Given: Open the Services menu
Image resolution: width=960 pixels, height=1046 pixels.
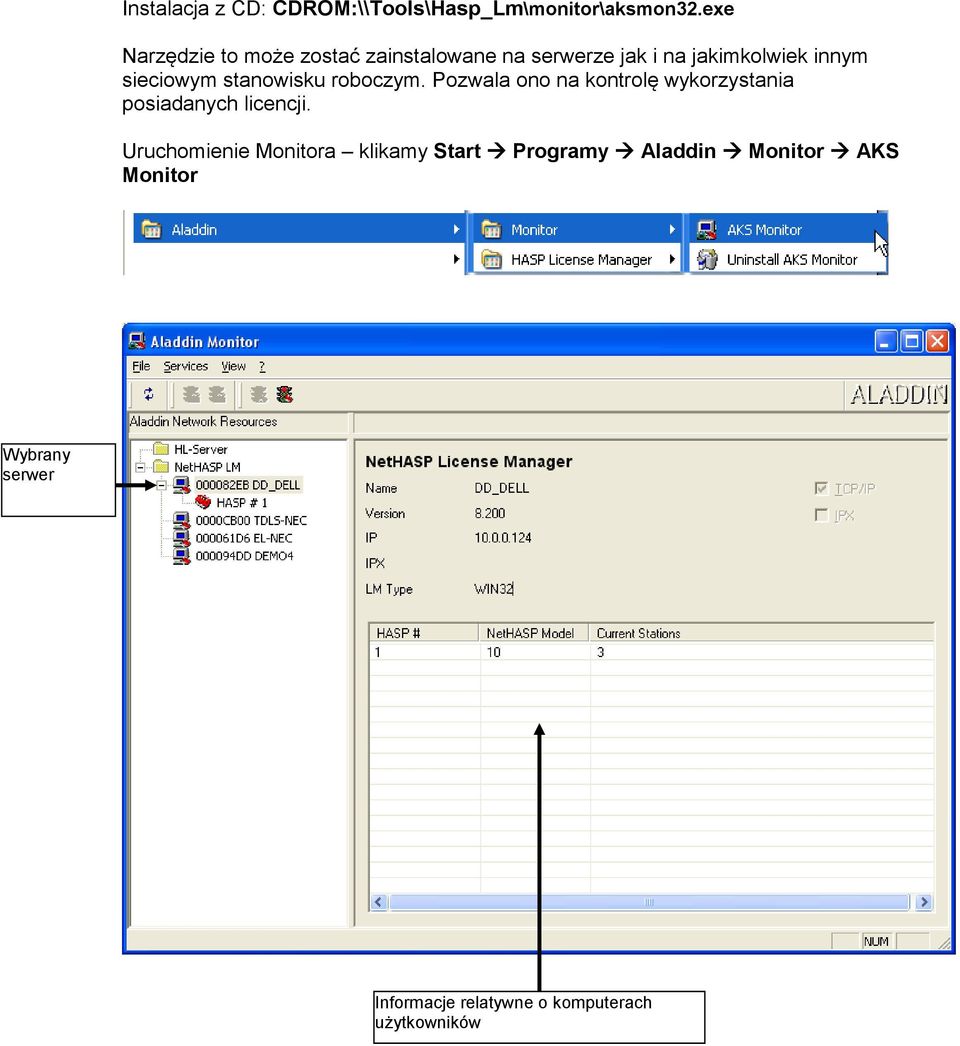Looking at the screenshot, I should (x=185, y=366).
